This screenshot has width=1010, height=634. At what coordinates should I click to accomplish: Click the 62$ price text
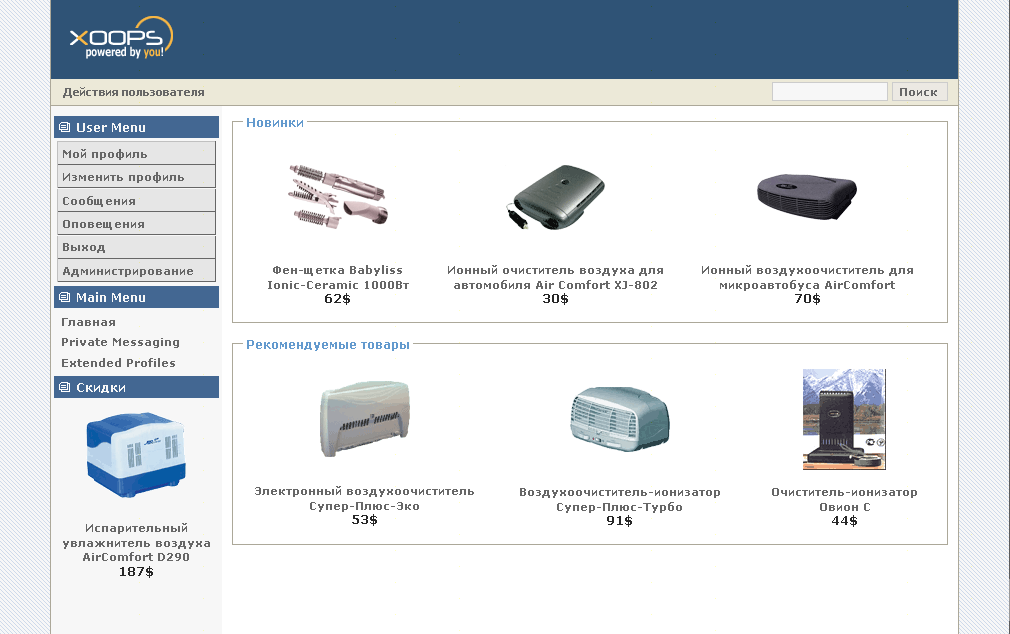click(338, 298)
